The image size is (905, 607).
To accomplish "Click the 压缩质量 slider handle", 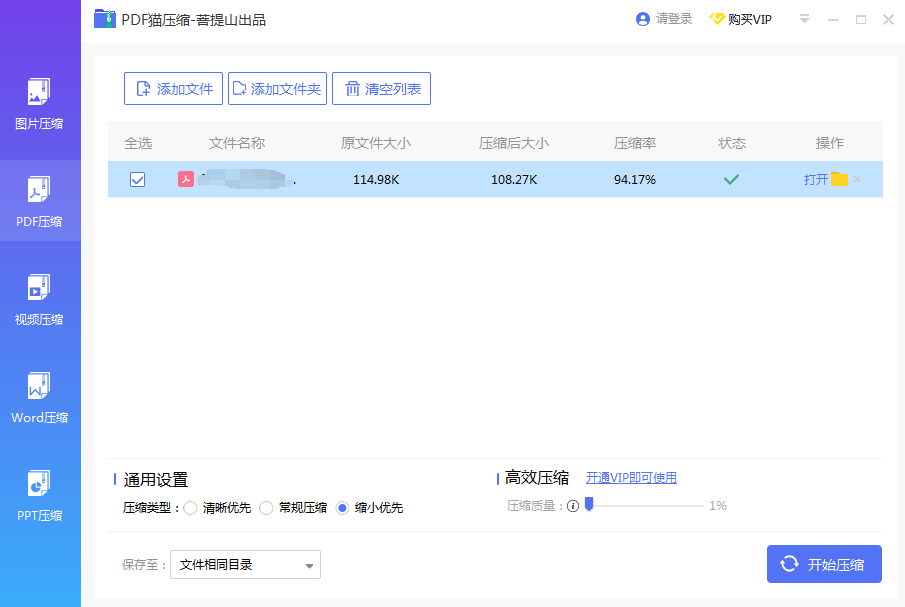I will (589, 504).
